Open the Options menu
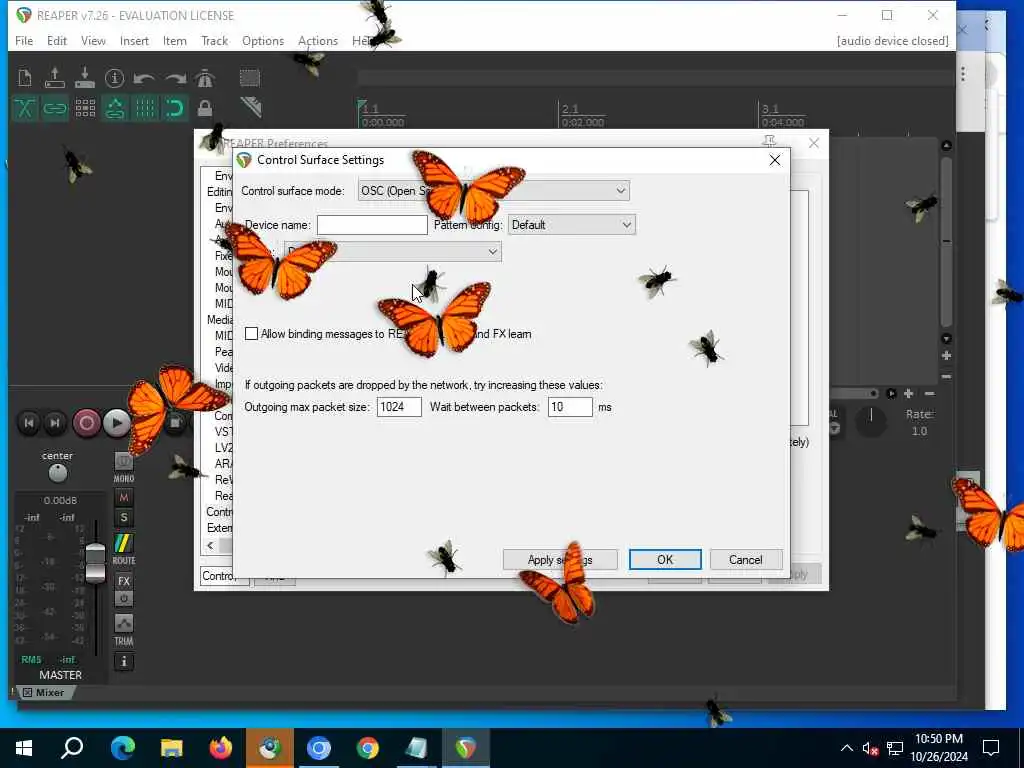Image resolution: width=1024 pixels, height=768 pixels. pos(263,40)
